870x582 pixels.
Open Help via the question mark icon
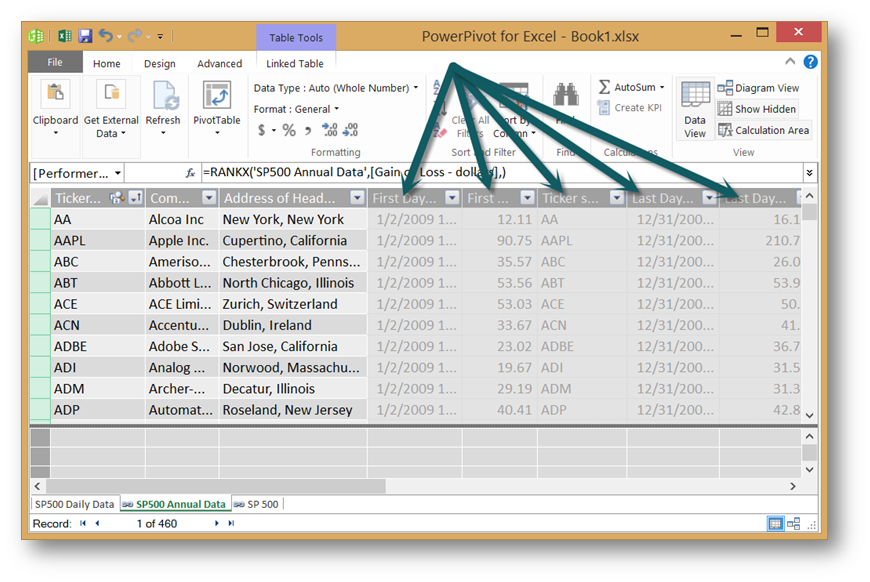[810, 62]
